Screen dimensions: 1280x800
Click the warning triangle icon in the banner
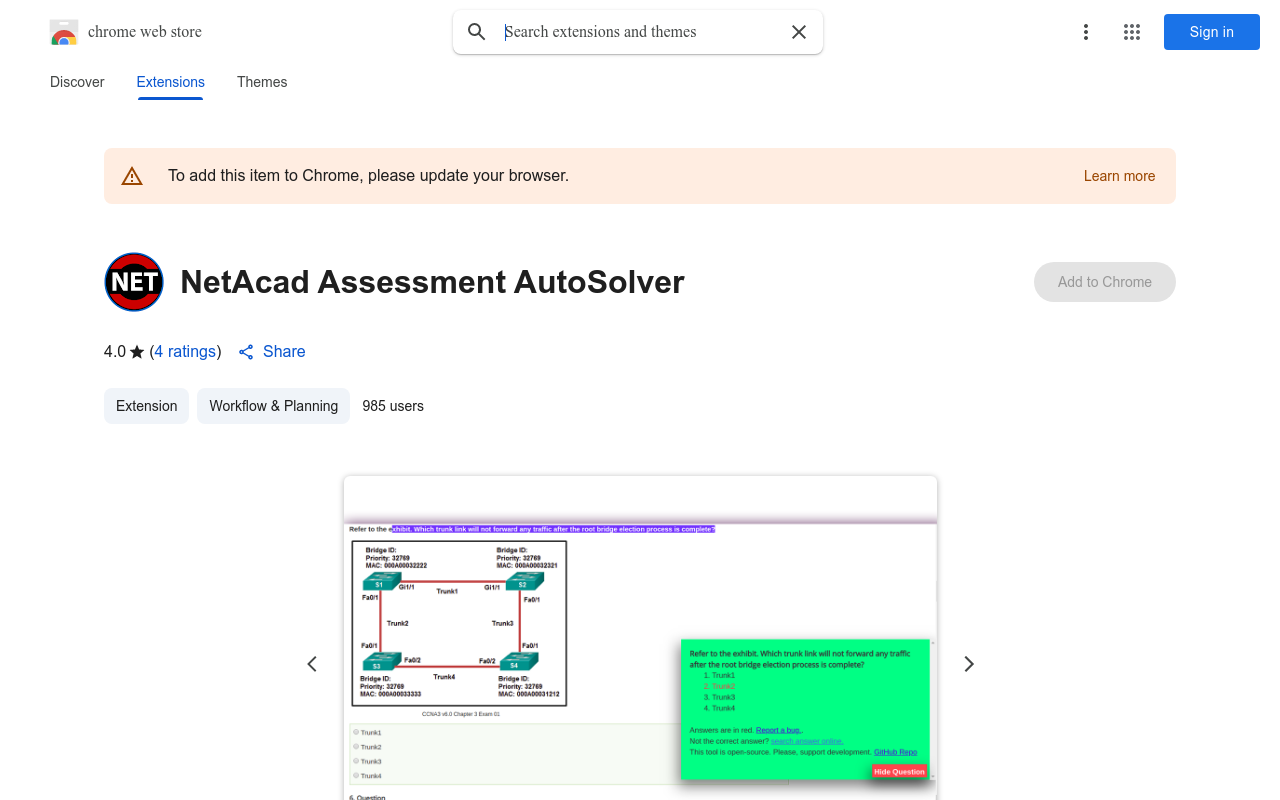click(x=132, y=176)
